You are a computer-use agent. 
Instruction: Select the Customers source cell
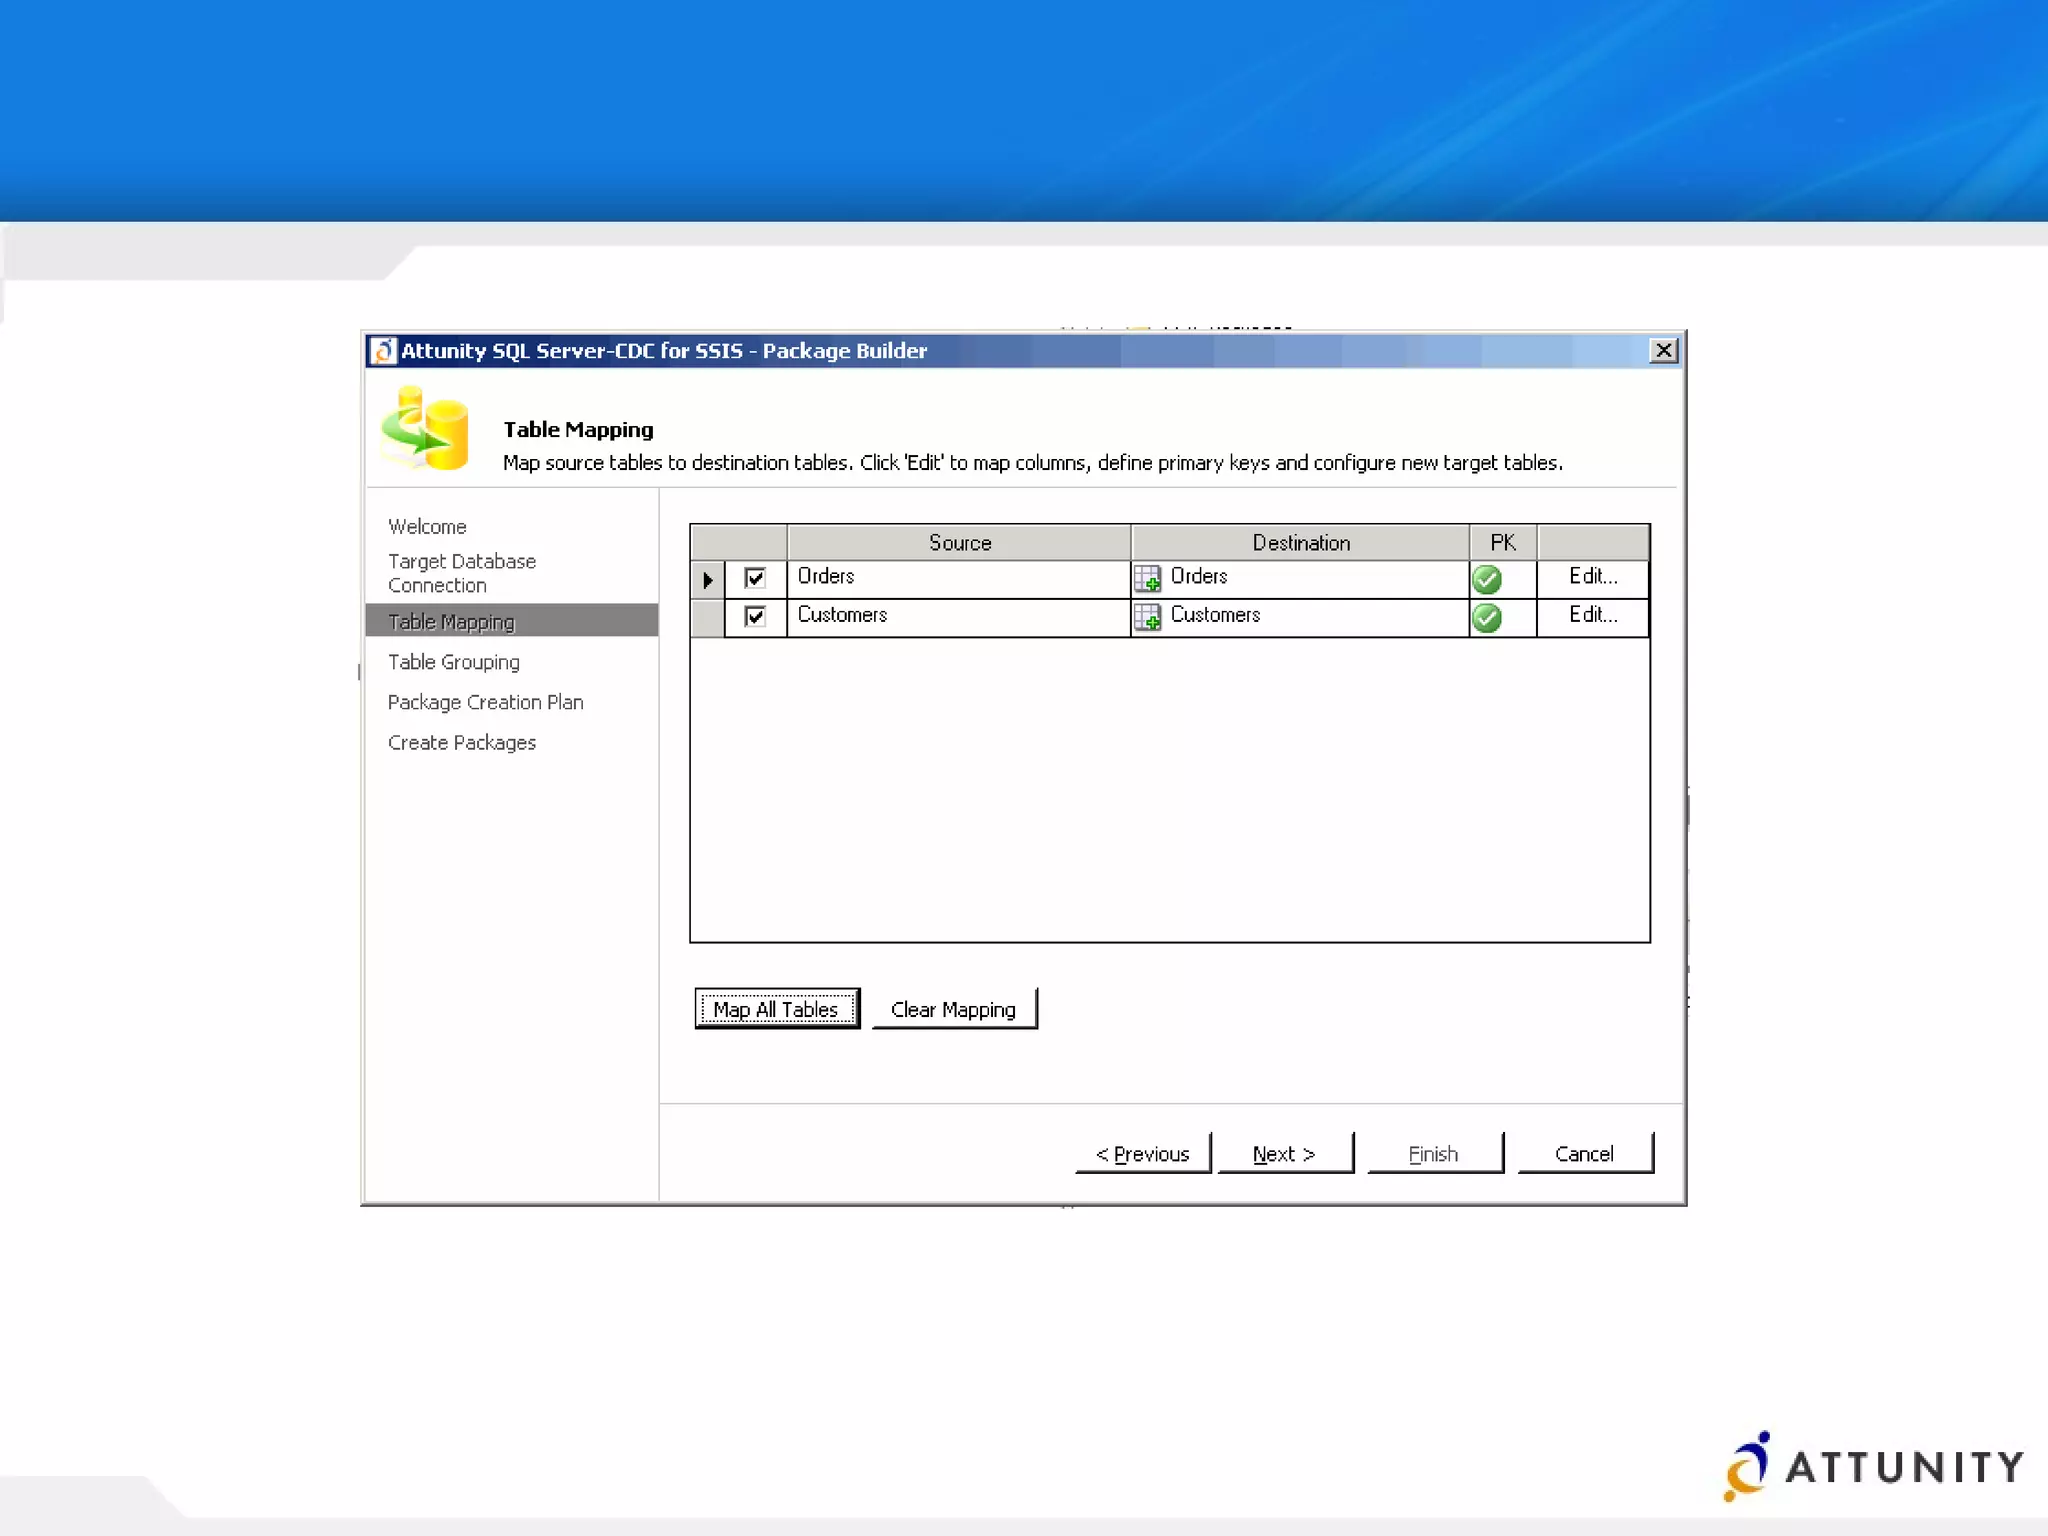coord(959,617)
